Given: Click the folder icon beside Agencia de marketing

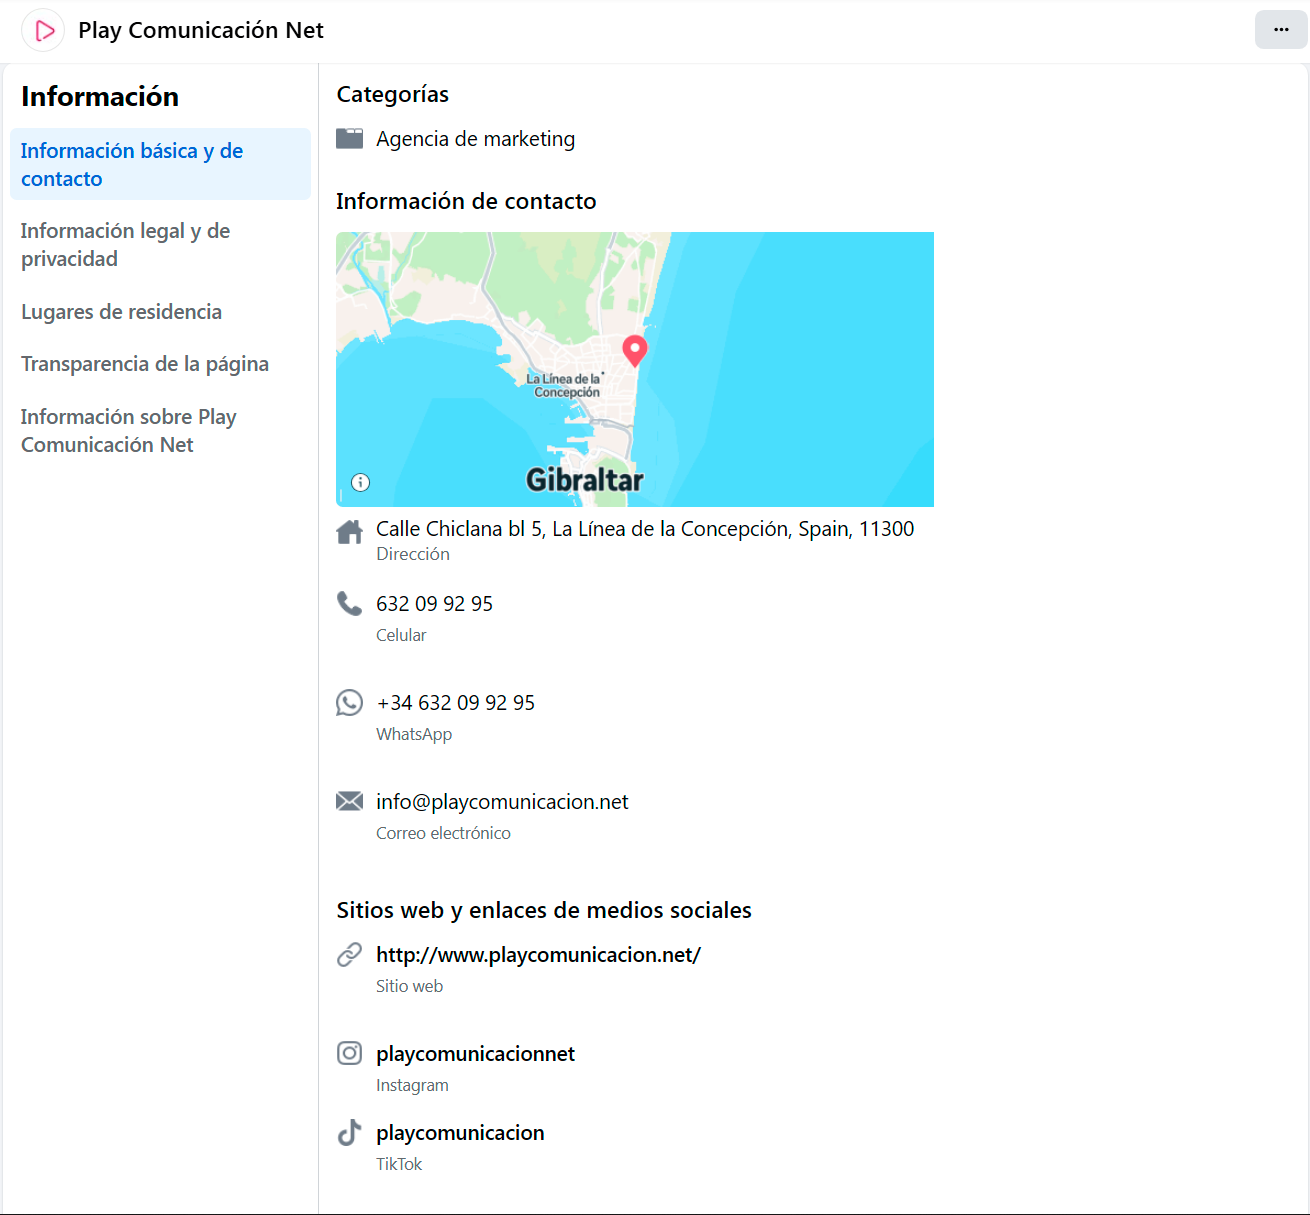Looking at the screenshot, I should 349,138.
